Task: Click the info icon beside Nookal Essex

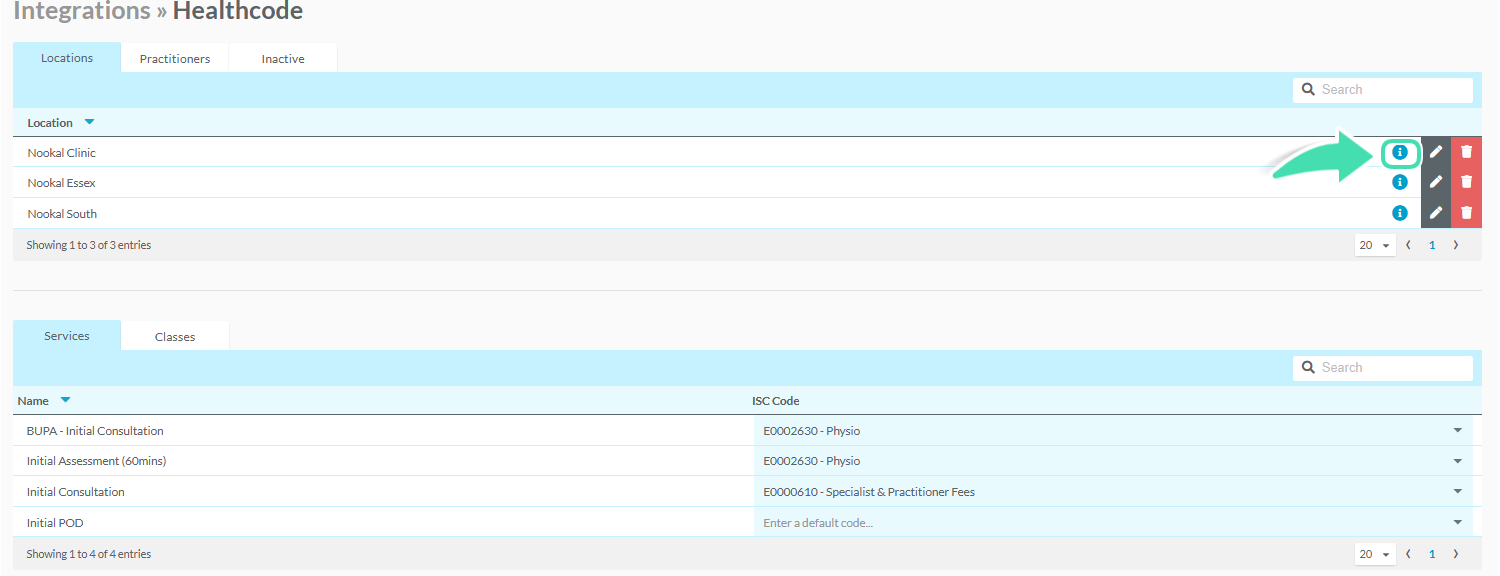Action: (1400, 182)
